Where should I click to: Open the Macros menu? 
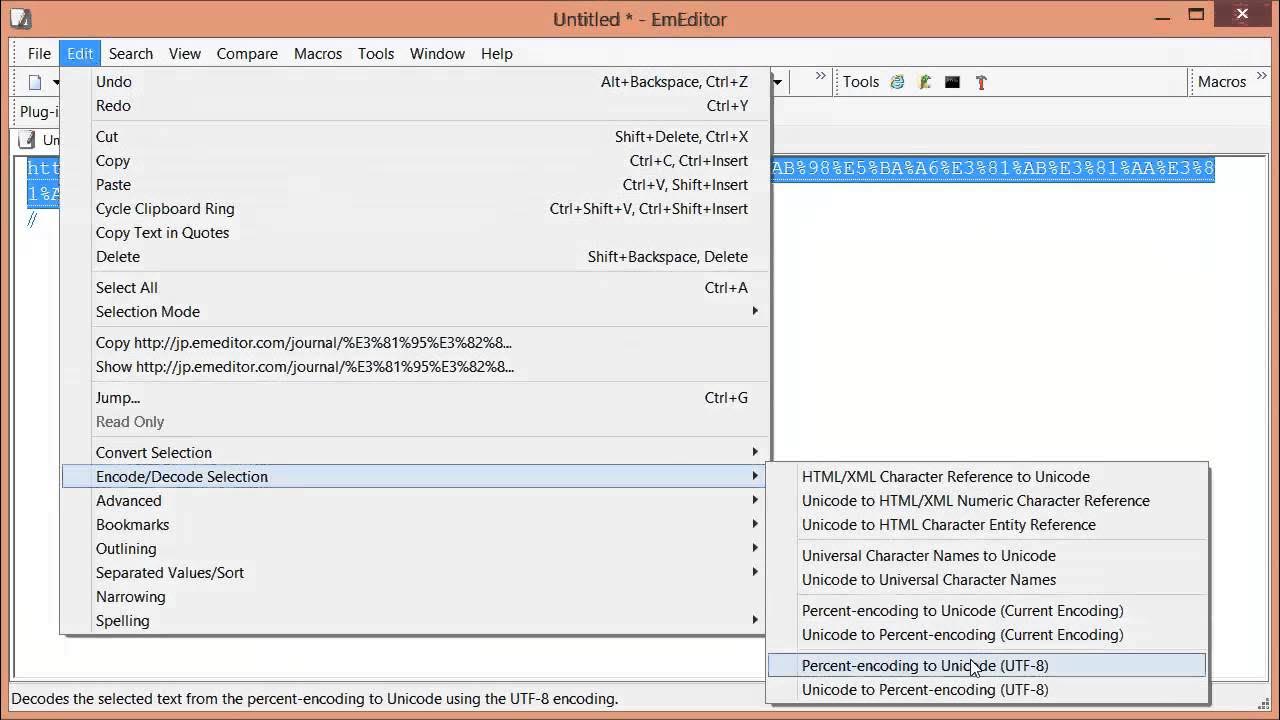point(318,53)
